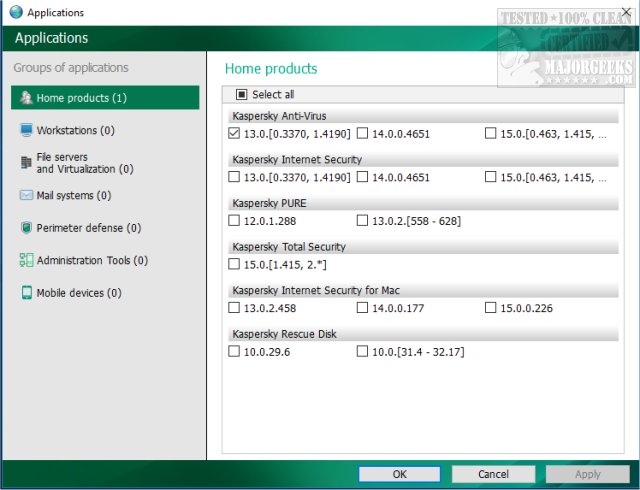Click the Home products panel heading
This screenshot has height=490, width=640.
coord(271,69)
